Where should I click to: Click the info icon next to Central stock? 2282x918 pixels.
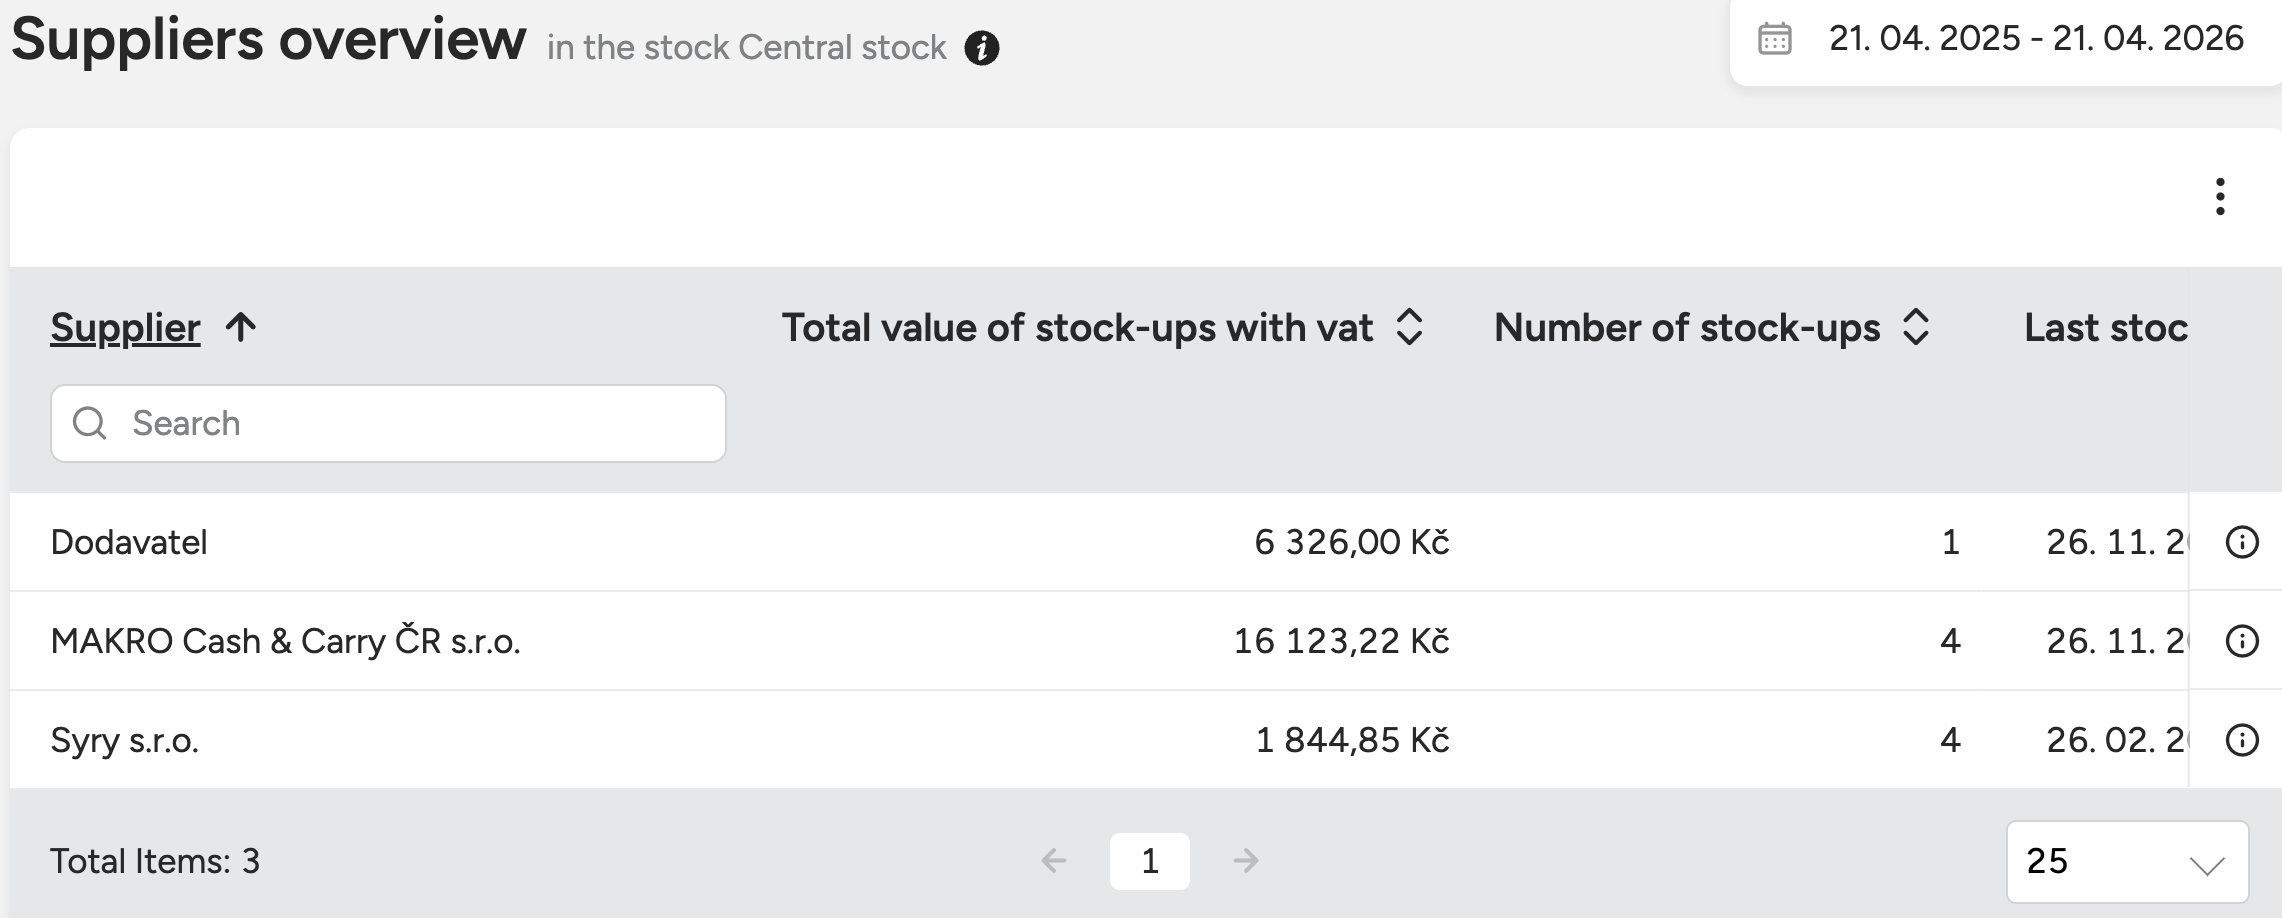[x=982, y=48]
